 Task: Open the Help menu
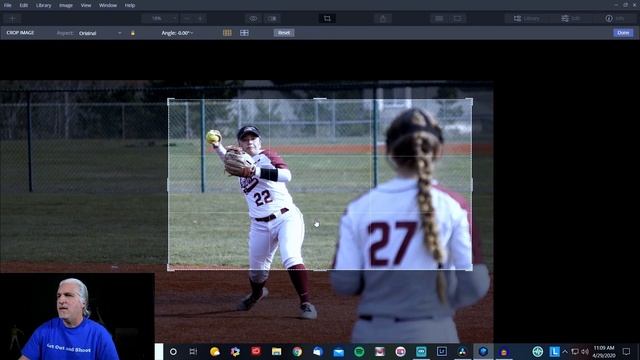[x=130, y=5]
